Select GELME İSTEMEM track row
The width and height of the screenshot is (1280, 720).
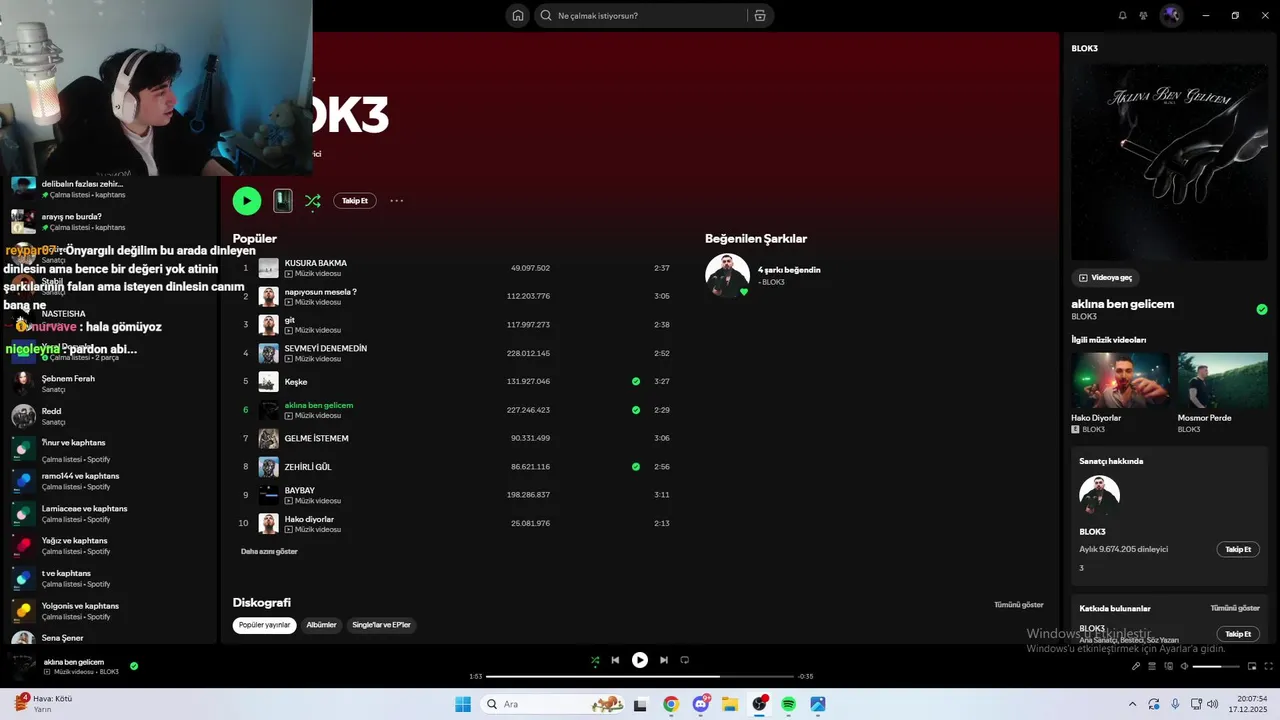click(x=455, y=438)
